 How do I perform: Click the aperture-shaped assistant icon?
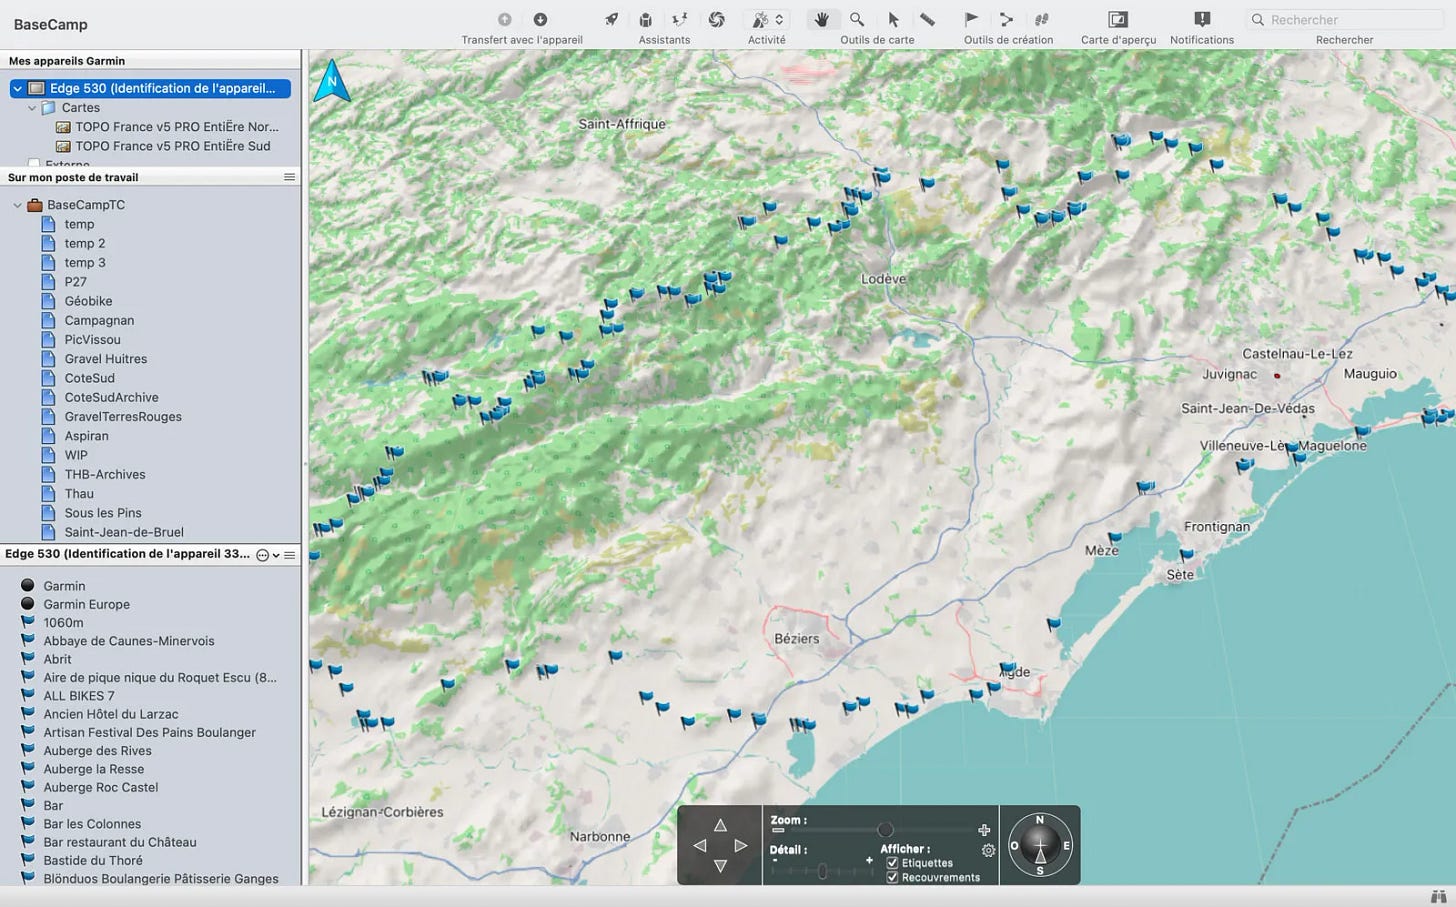[x=716, y=19]
